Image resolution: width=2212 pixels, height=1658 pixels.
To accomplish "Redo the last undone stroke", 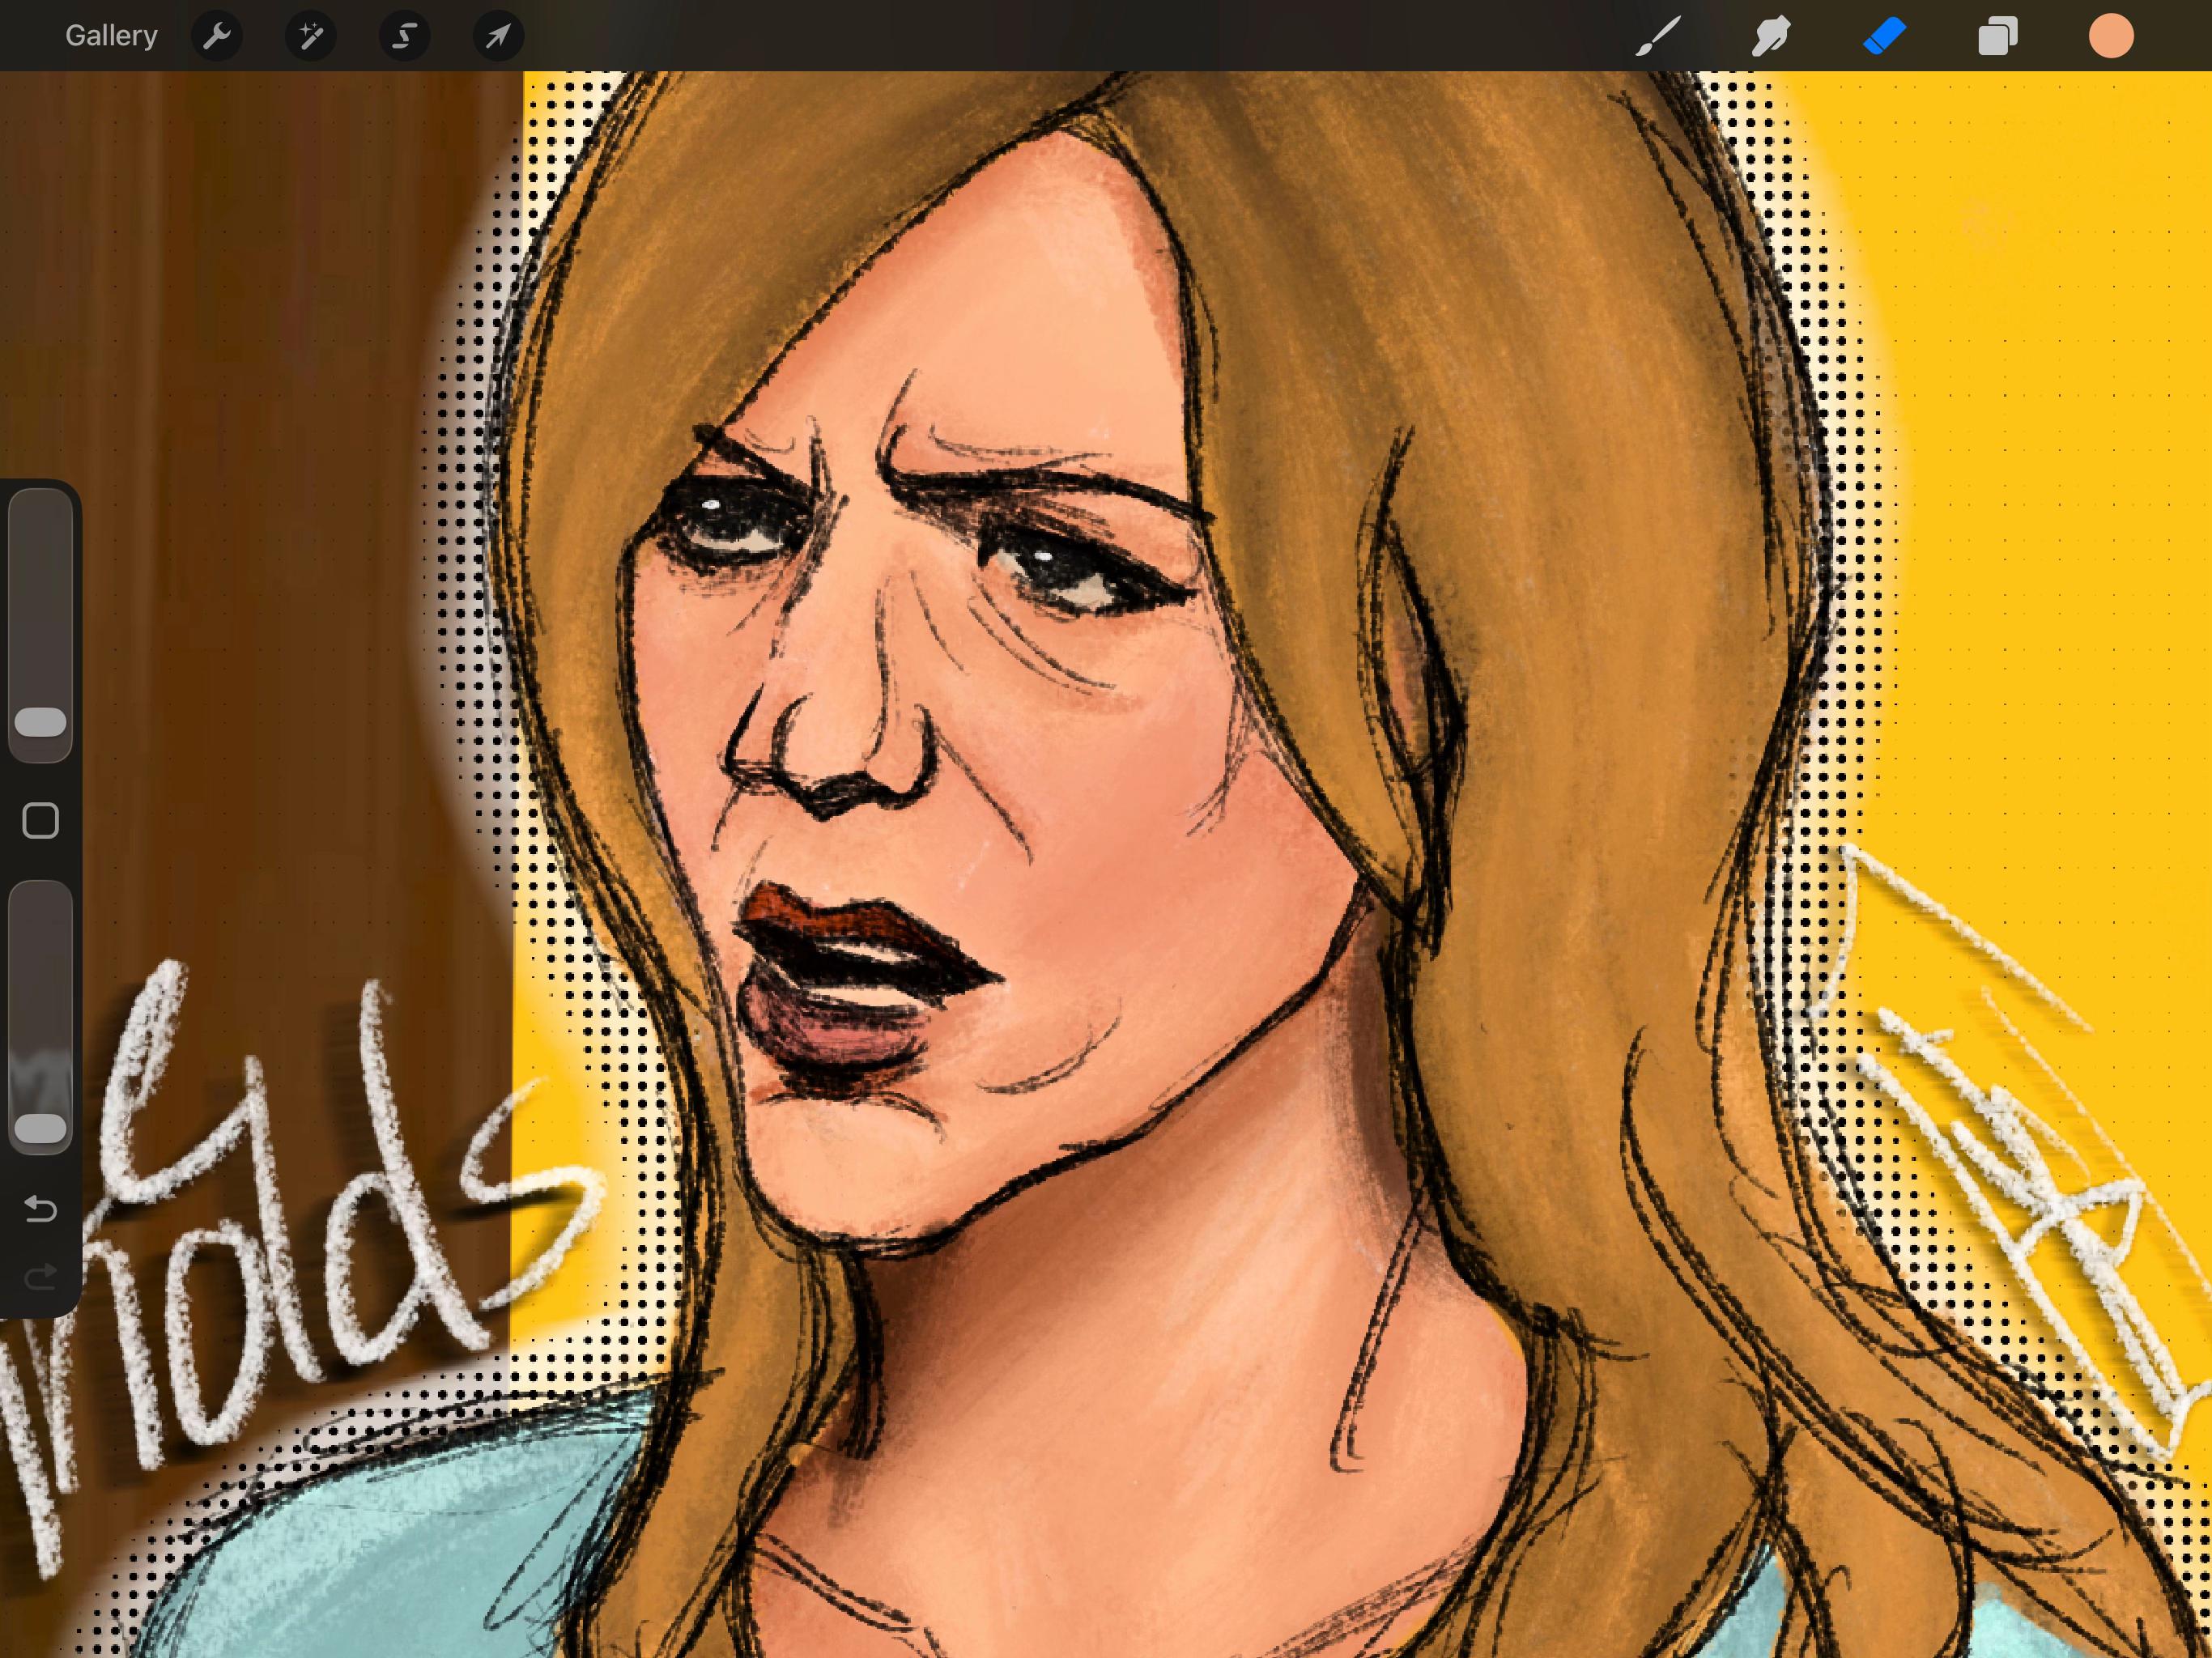I will pyautogui.click(x=40, y=1277).
